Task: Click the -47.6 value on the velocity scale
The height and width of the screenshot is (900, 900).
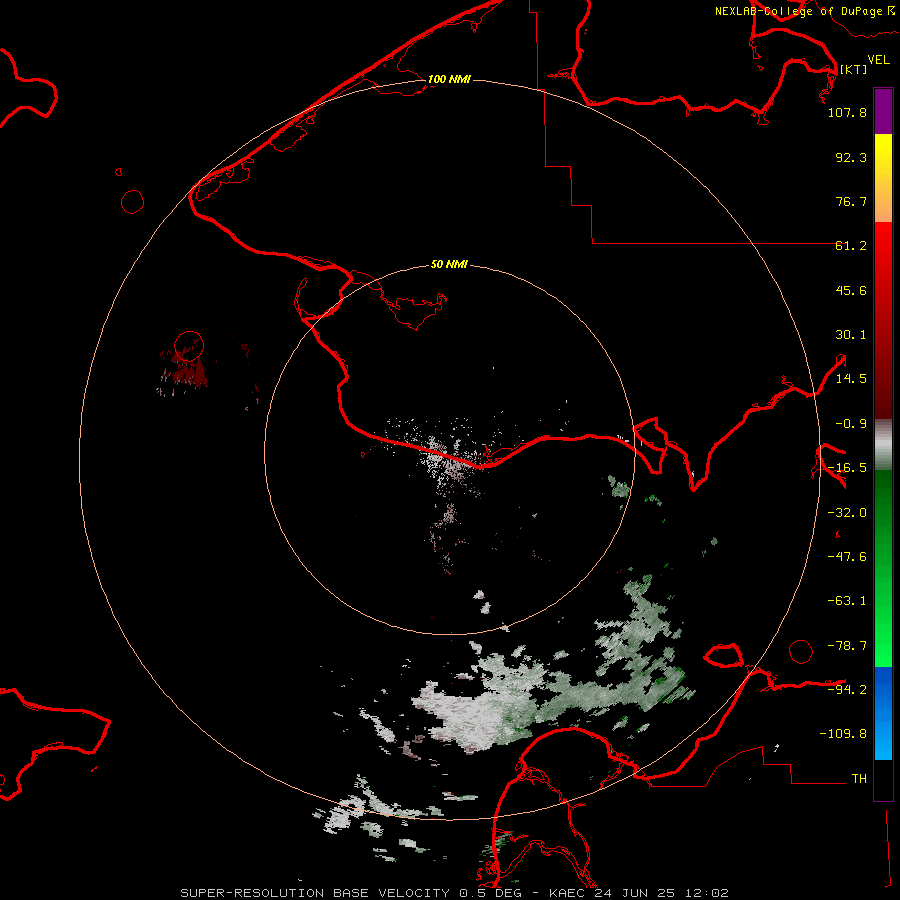Action: [x=847, y=557]
